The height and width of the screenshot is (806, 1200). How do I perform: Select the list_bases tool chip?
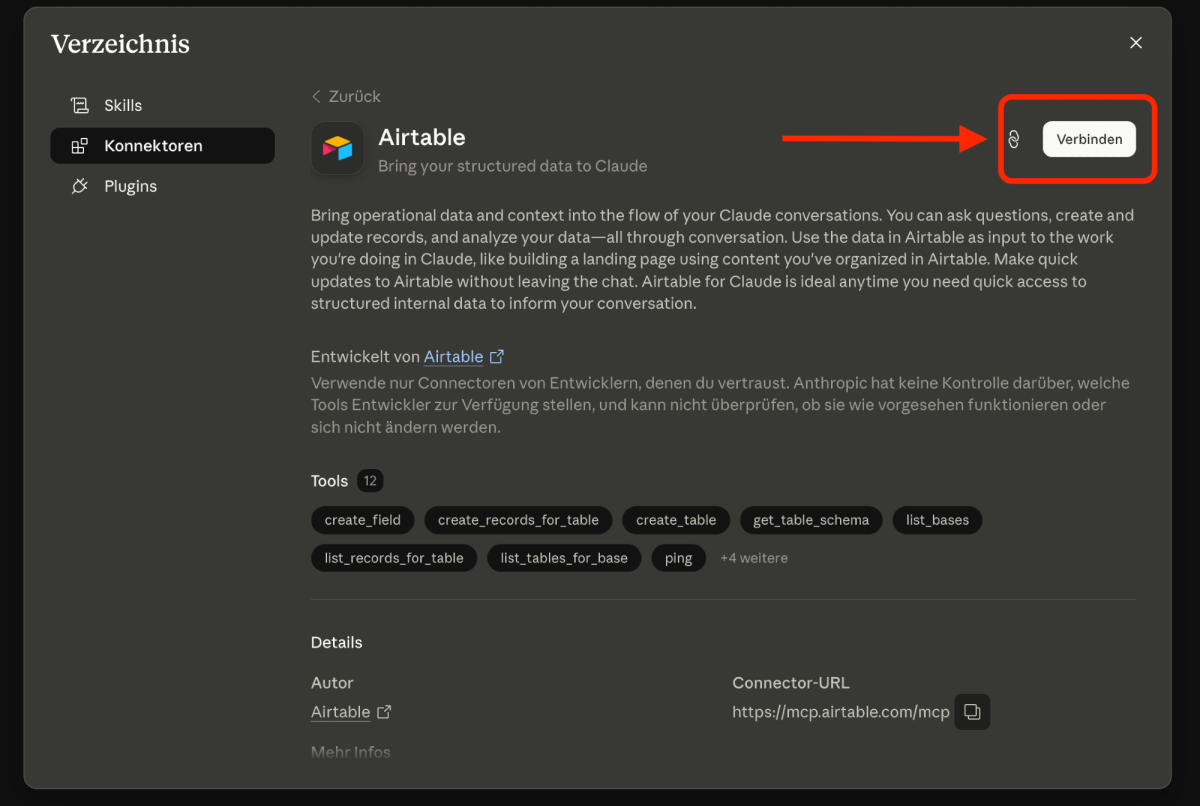click(937, 520)
